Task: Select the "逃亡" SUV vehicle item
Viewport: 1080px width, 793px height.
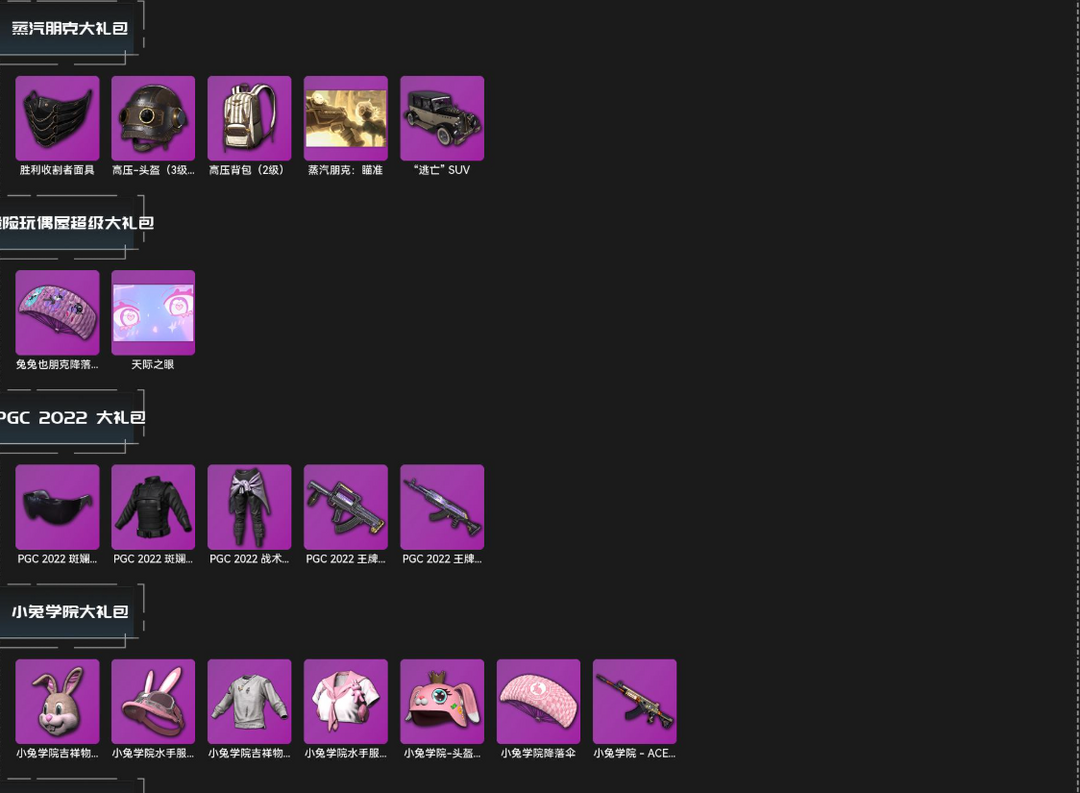Action: [442, 119]
